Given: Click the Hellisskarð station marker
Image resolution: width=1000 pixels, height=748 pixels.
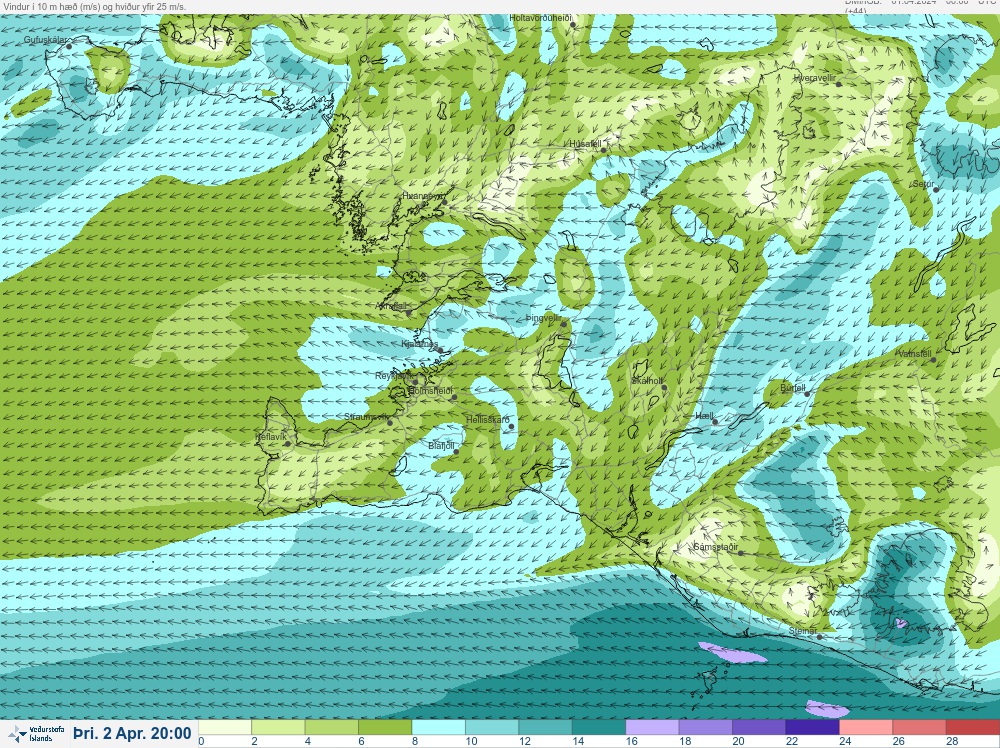Looking at the screenshot, I should (x=511, y=427).
